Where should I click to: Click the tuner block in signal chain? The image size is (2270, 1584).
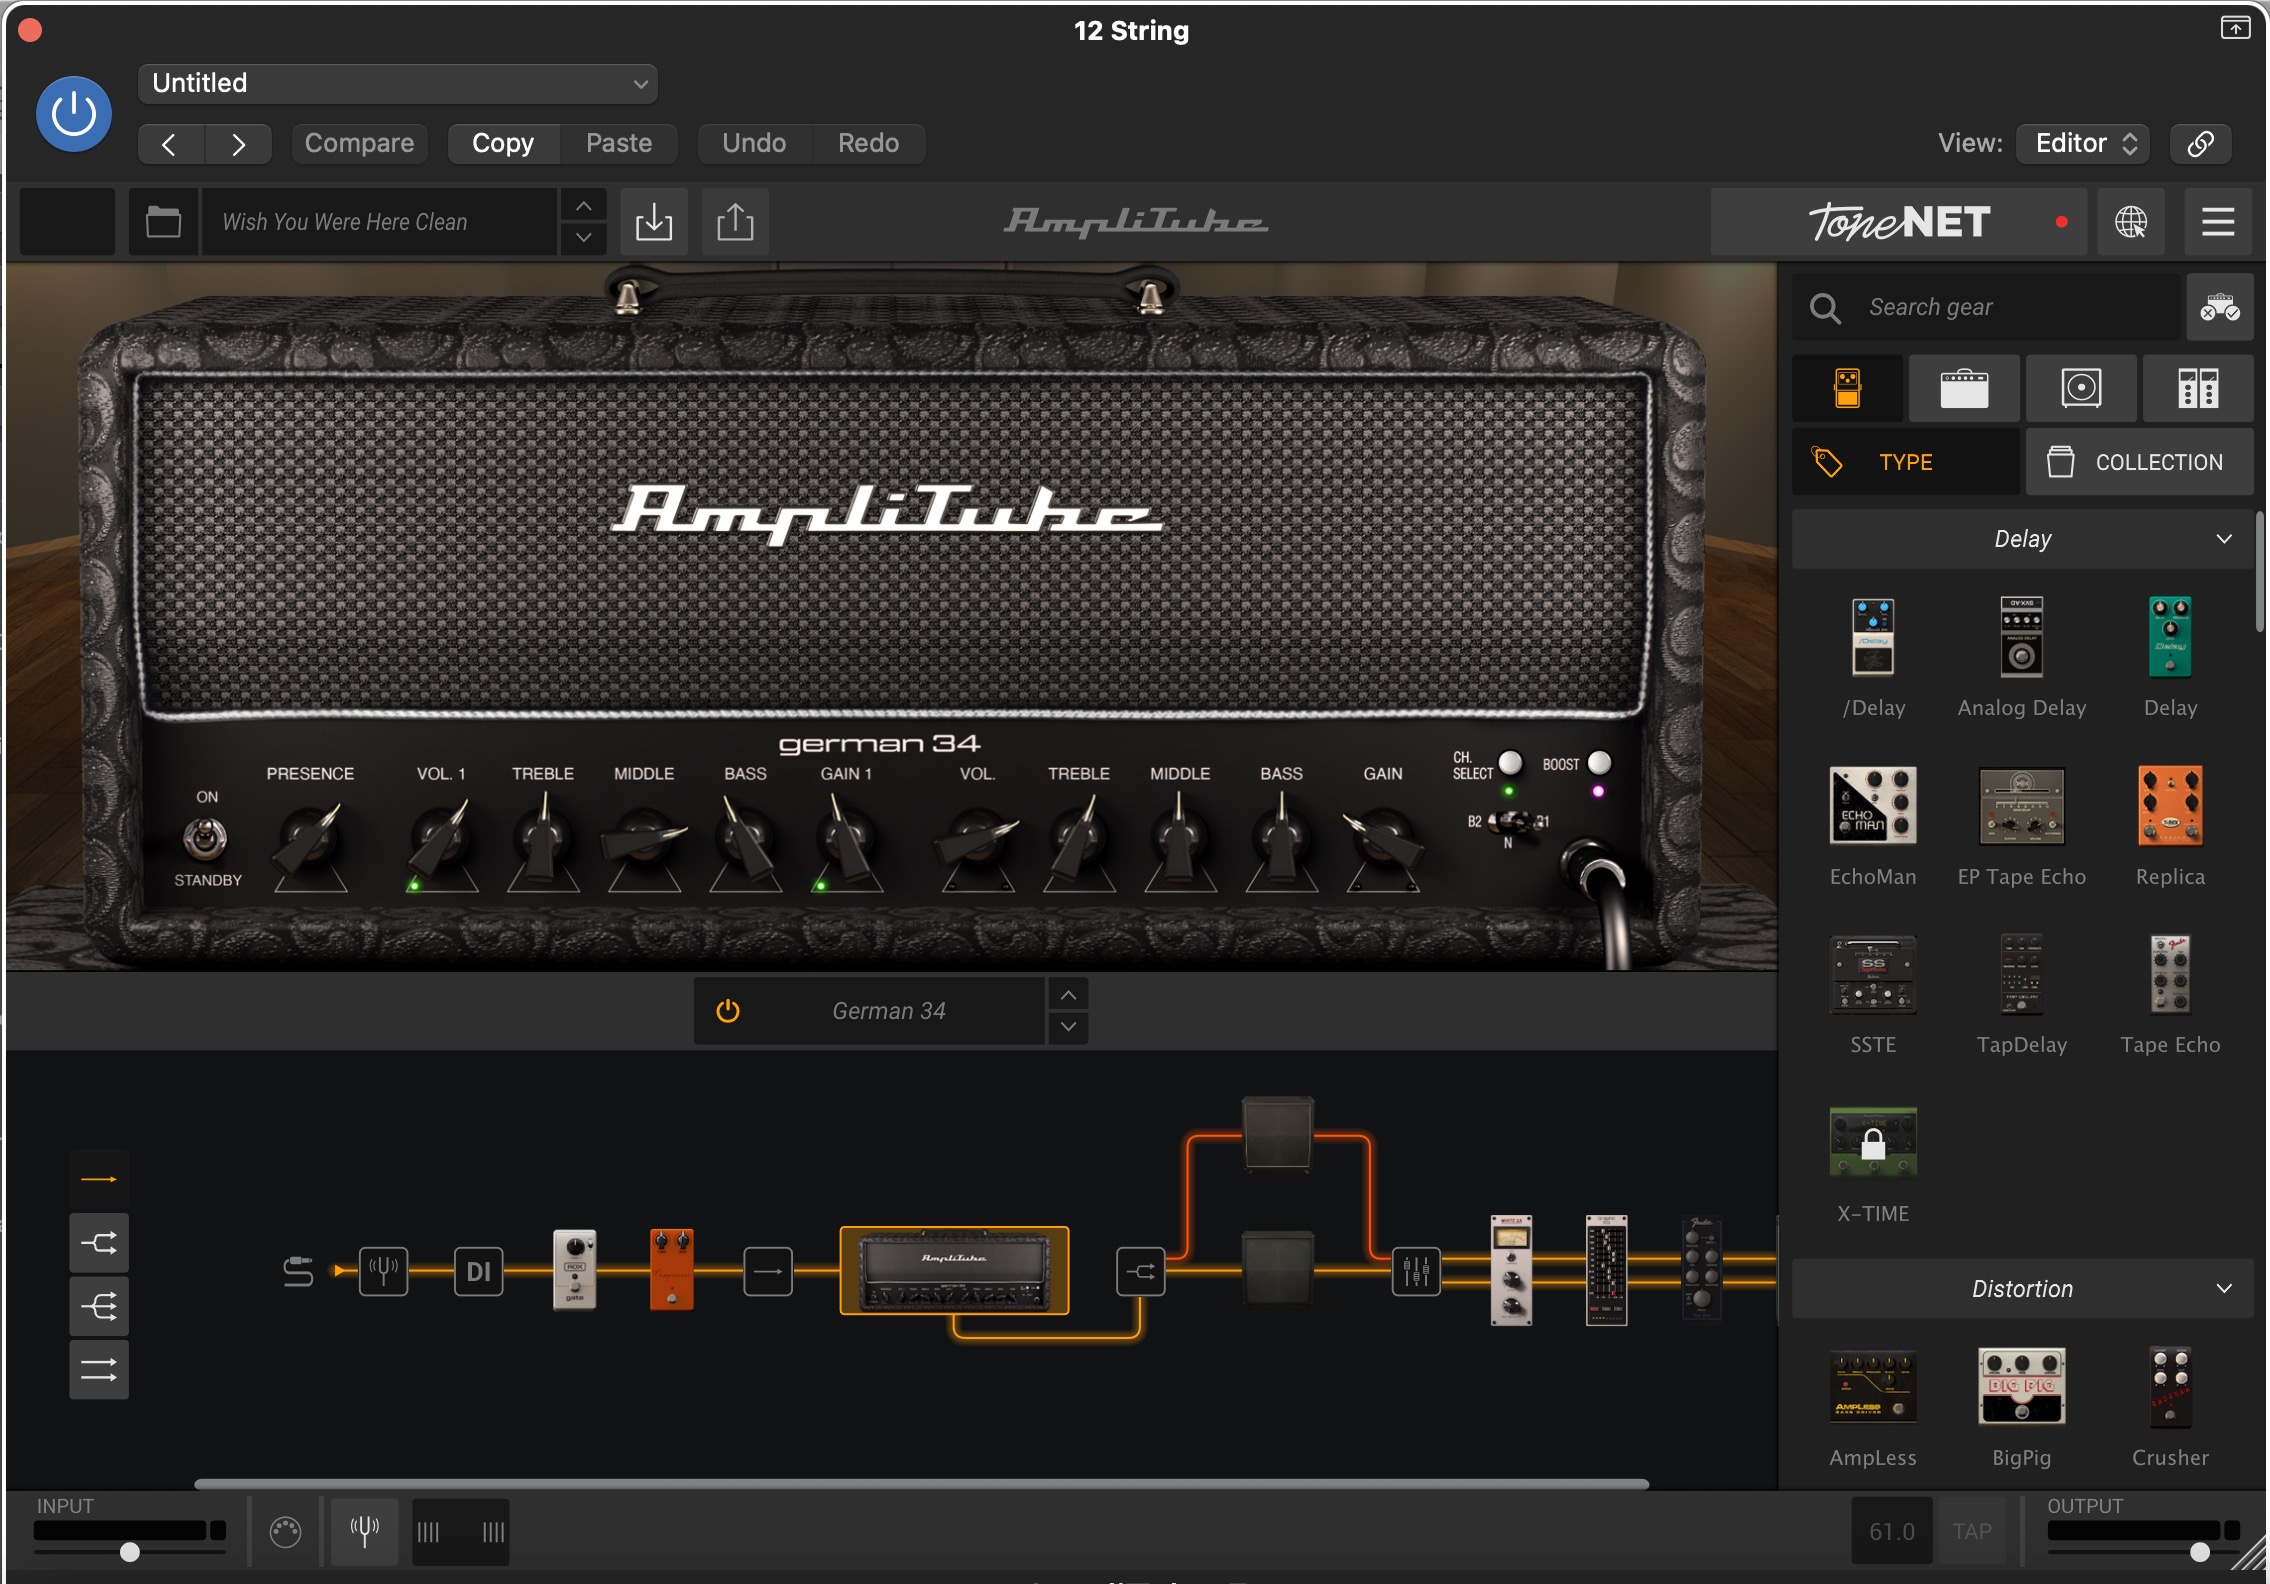point(384,1271)
